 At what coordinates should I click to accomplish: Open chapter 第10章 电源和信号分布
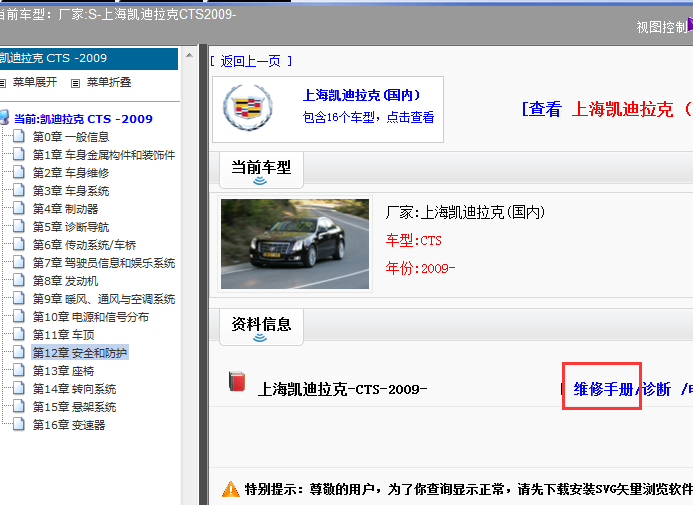[x=91, y=317]
